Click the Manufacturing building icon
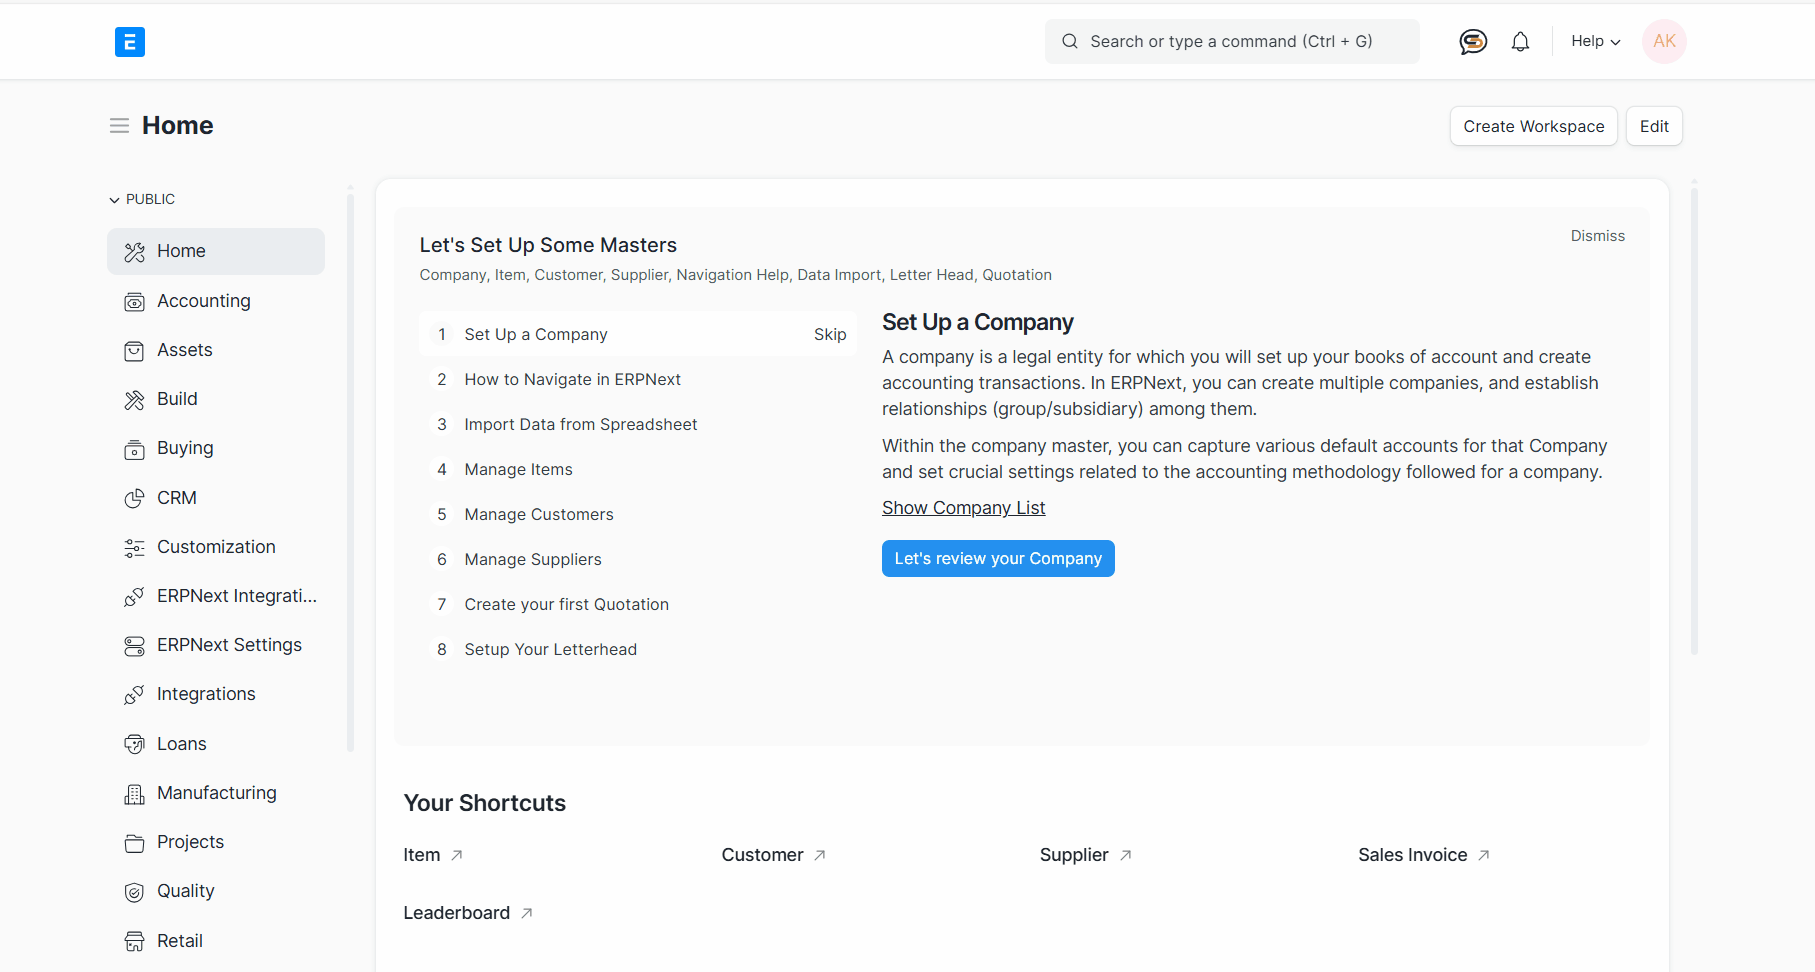 pos(134,794)
